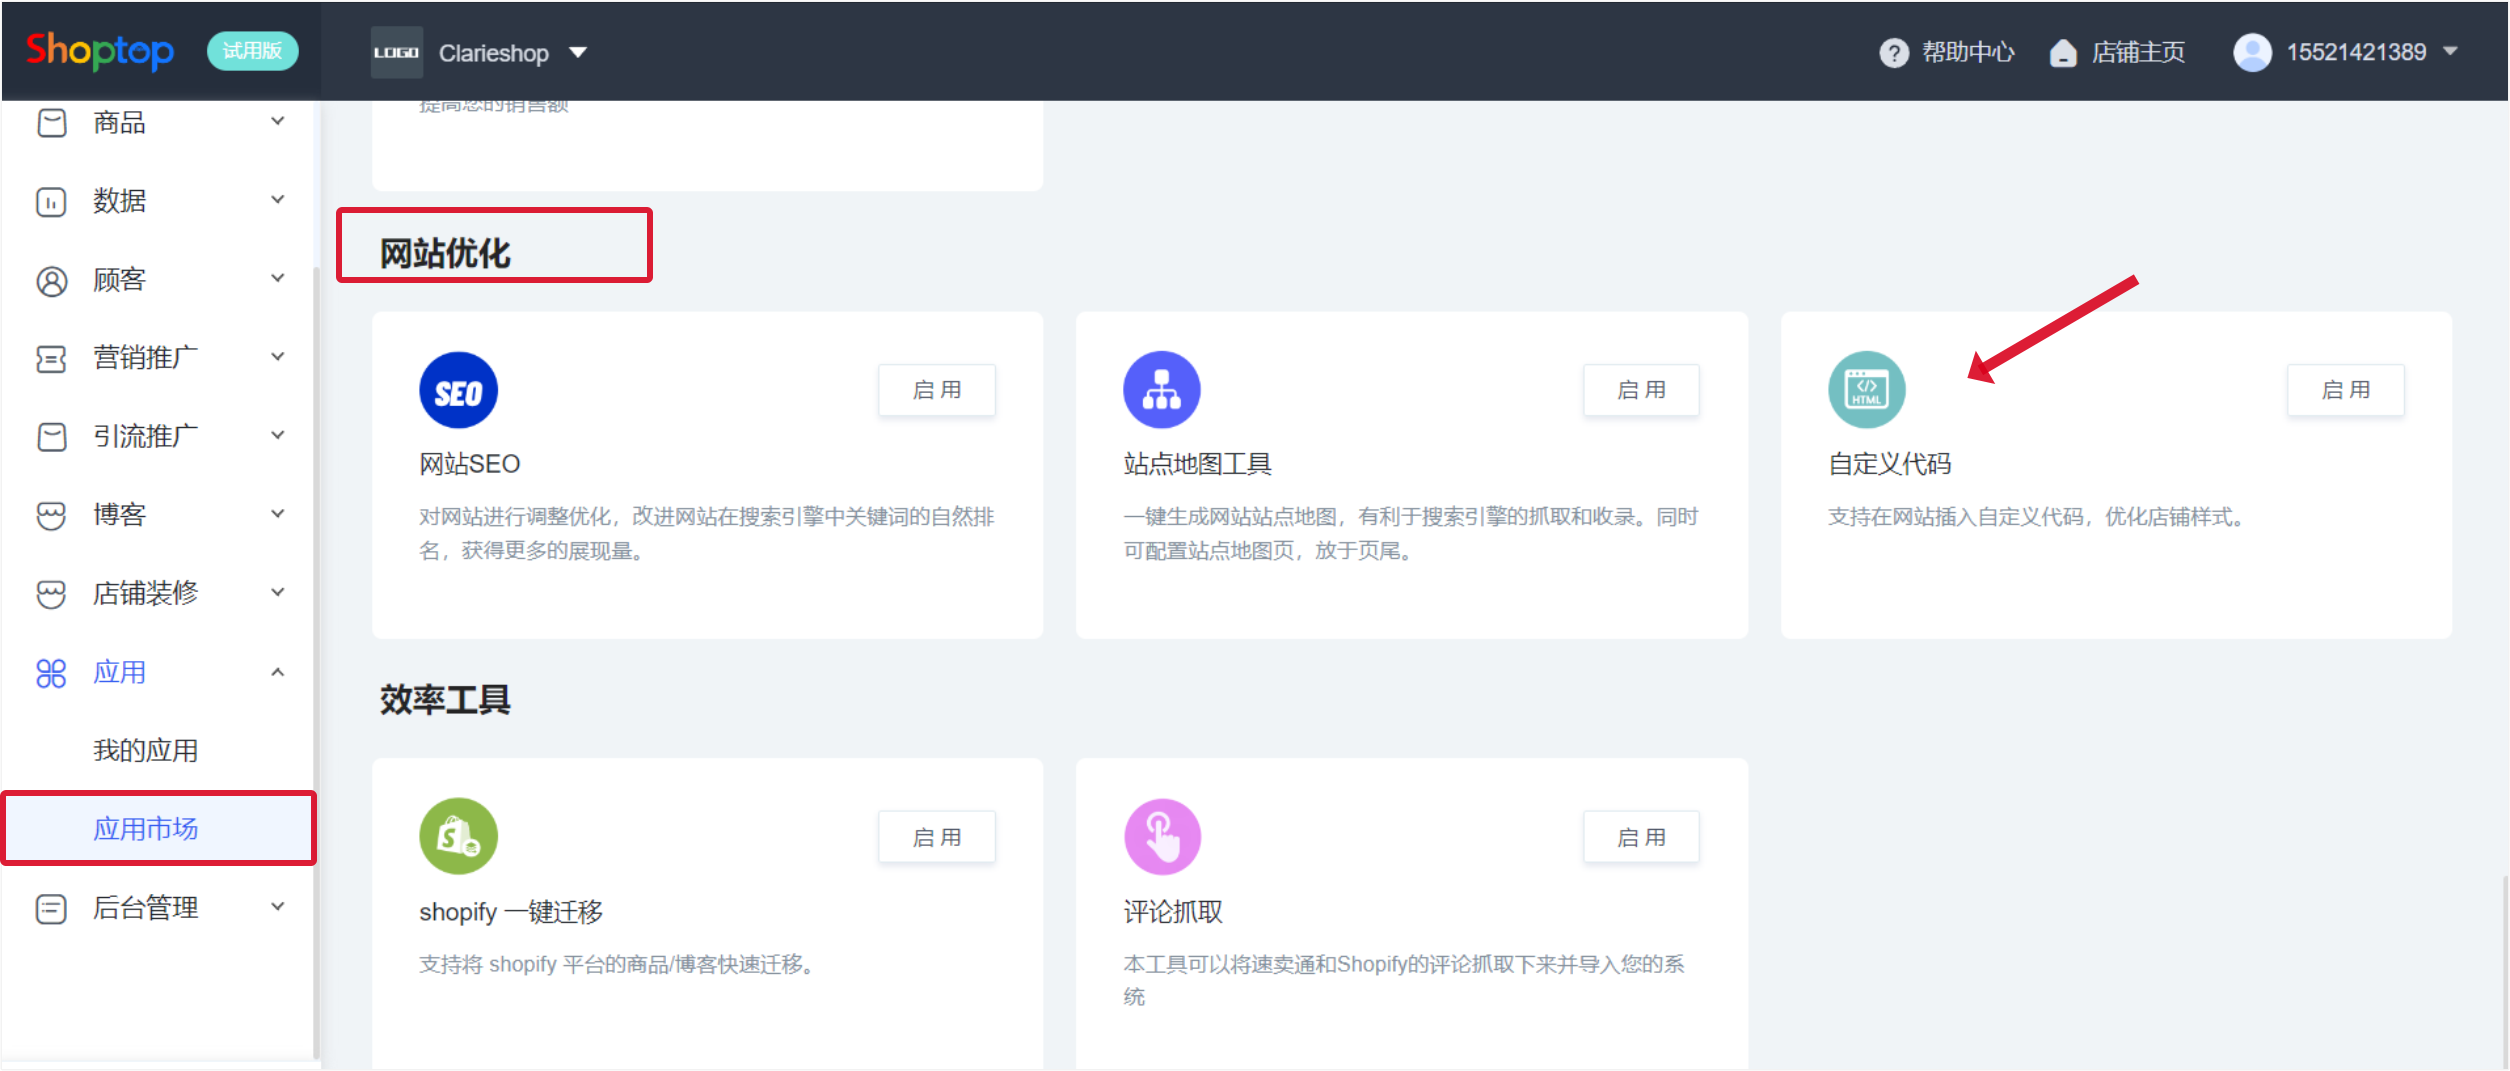
Task: Expand the 后台管理 chevron
Action: coord(278,907)
